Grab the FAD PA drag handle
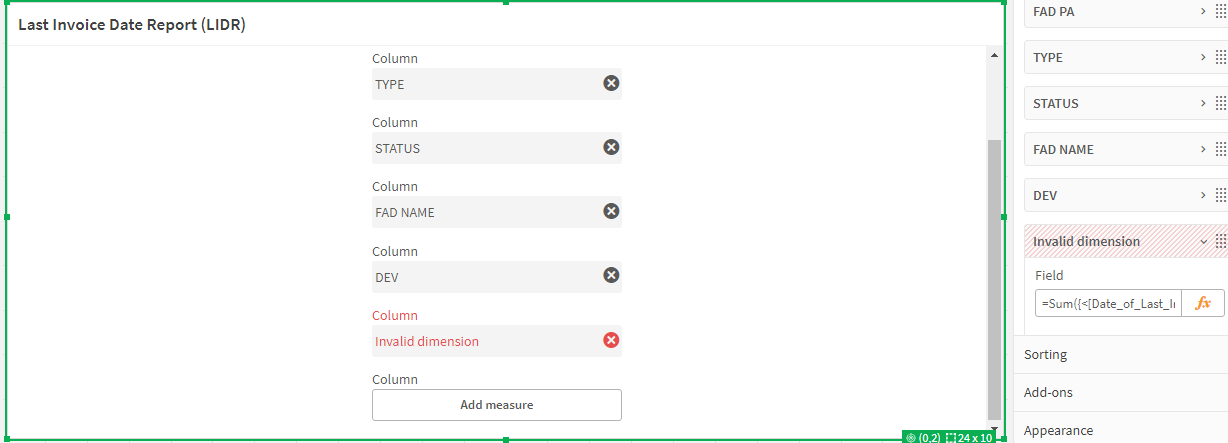This screenshot has height=443, width=1228. [x=1220, y=11]
